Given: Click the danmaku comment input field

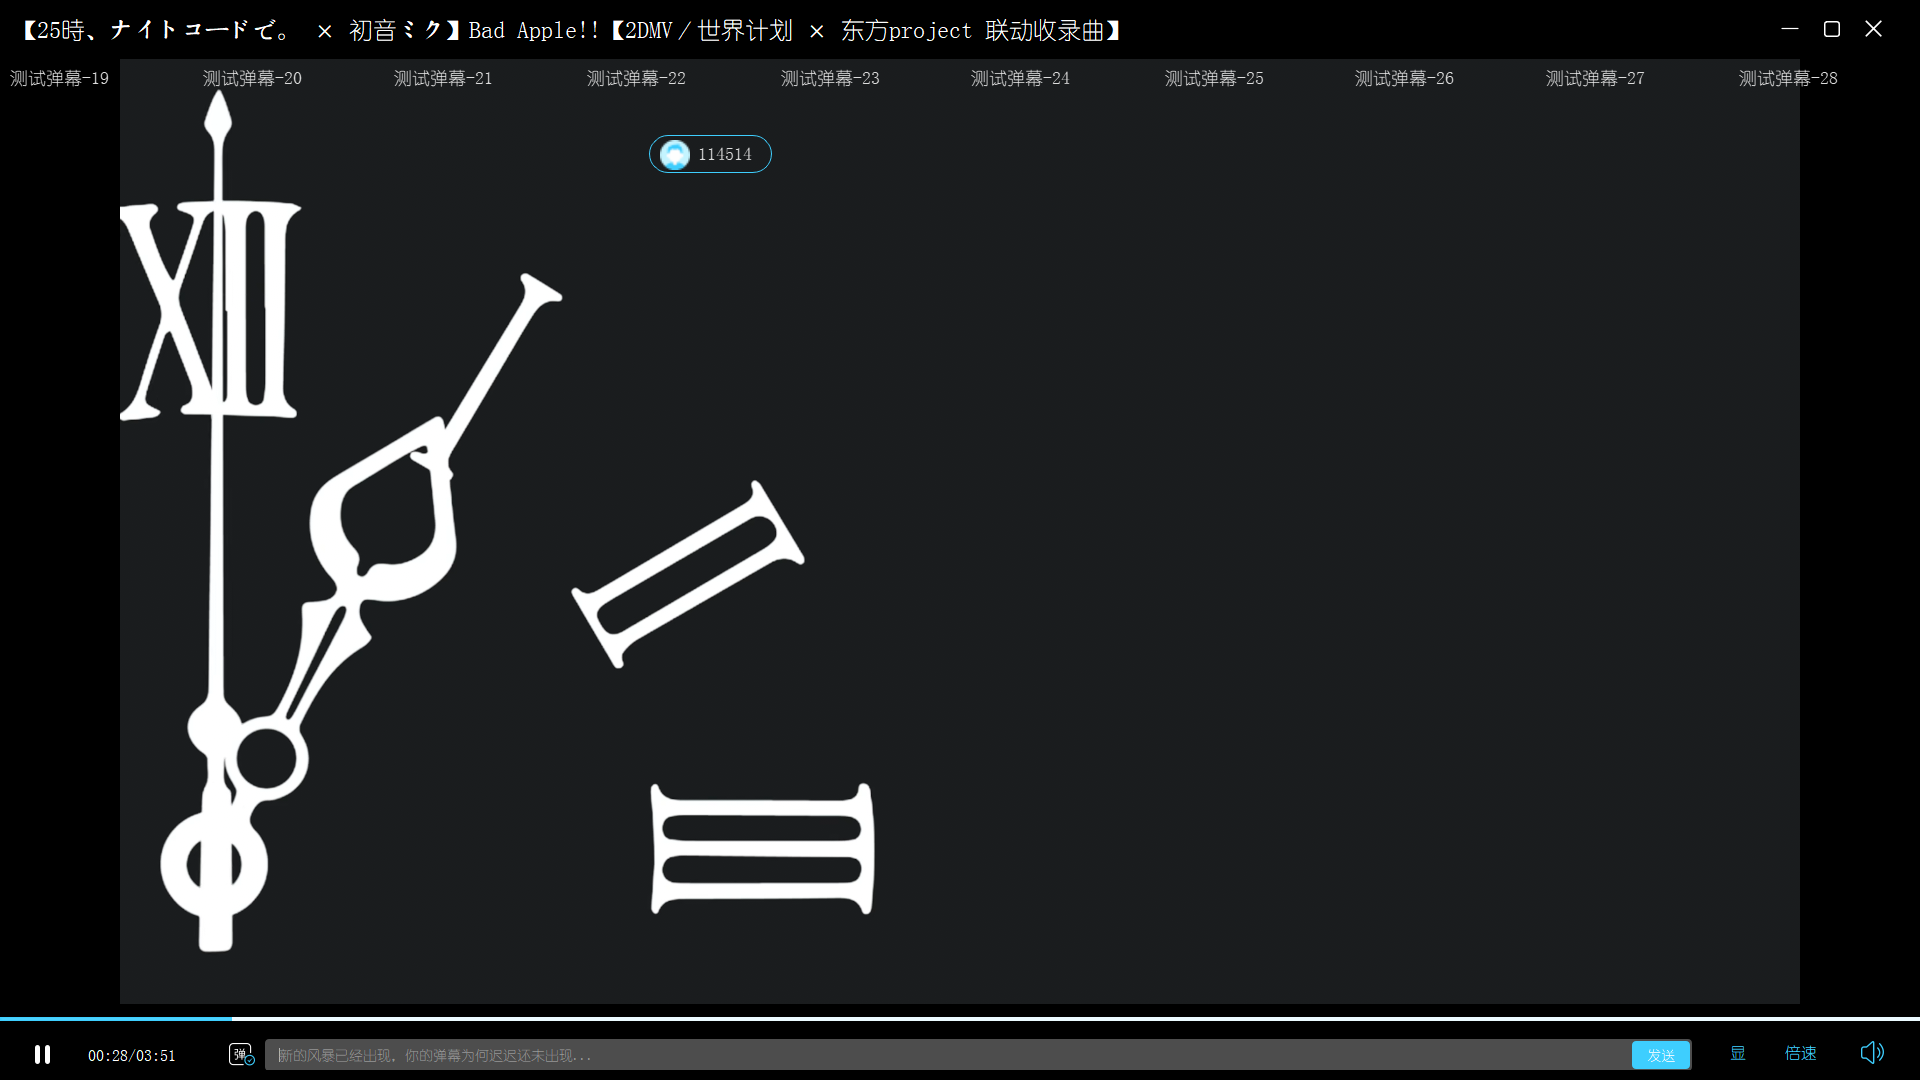Looking at the screenshot, I should coord(947,1055).
